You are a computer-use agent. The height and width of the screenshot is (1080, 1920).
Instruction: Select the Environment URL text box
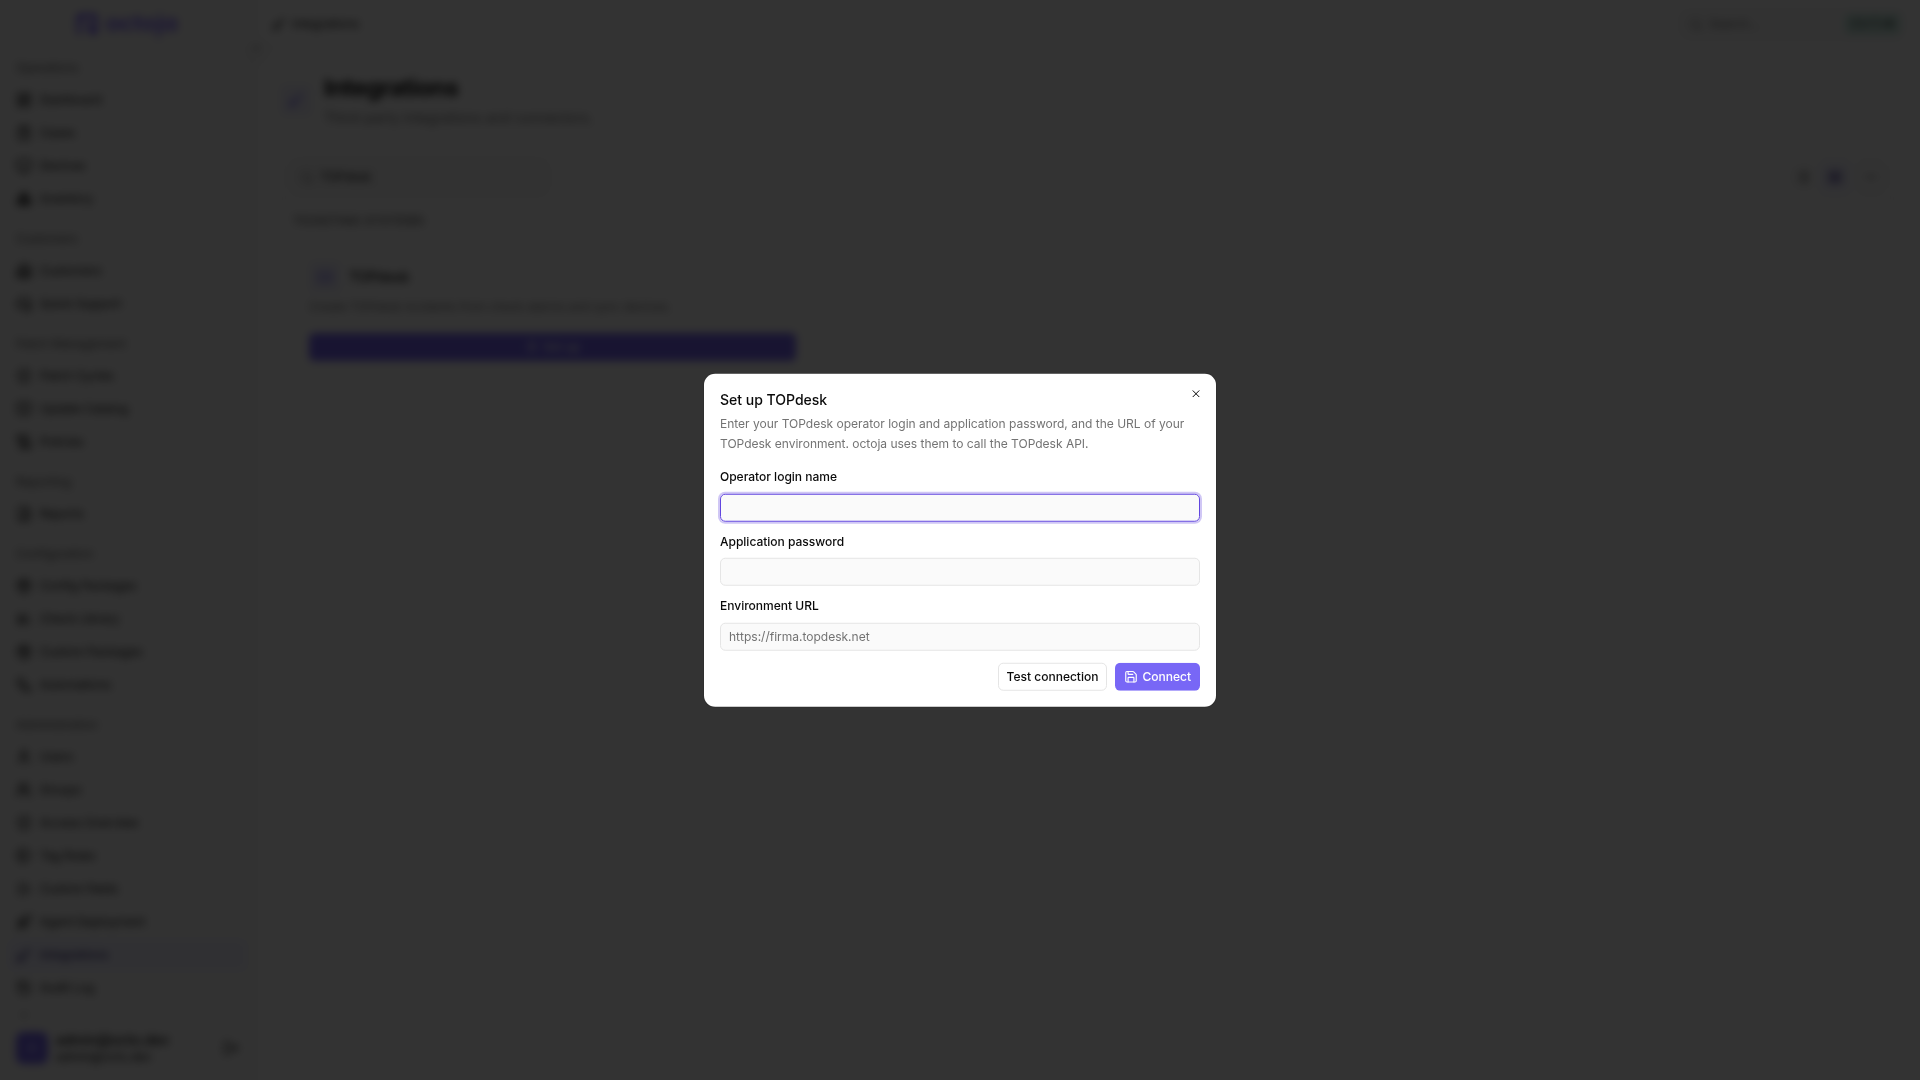pos(960,637)
